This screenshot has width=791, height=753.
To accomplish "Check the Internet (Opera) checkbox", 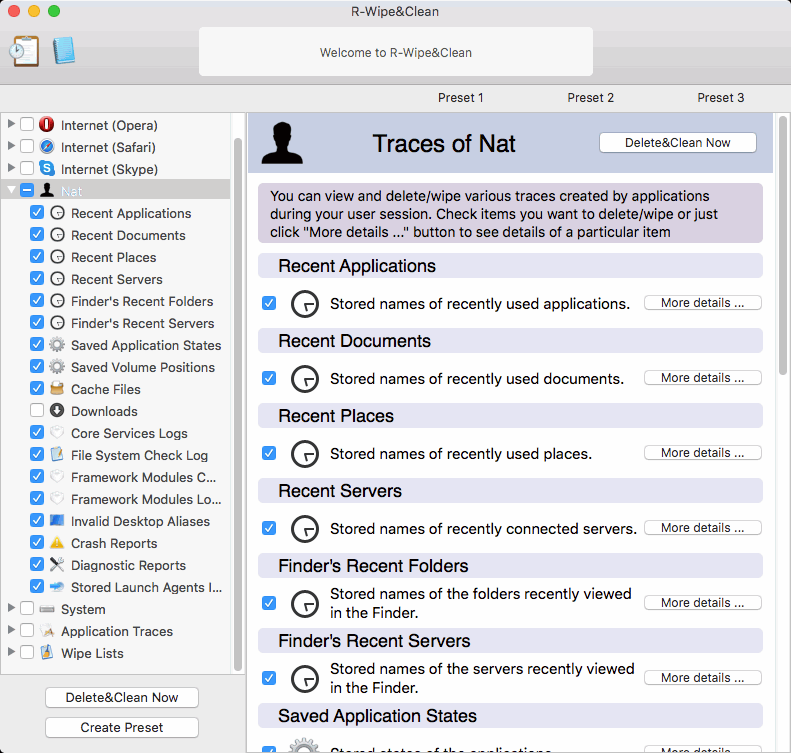I will (x=27, y=124).
